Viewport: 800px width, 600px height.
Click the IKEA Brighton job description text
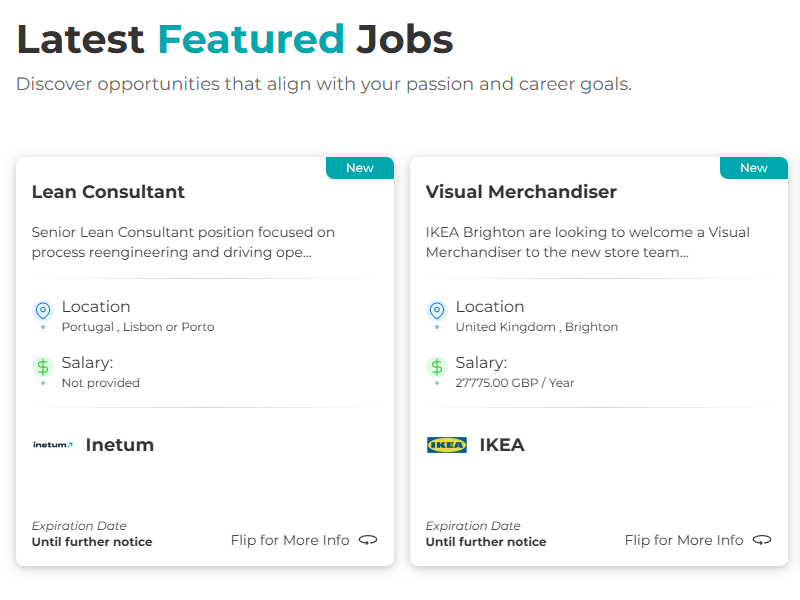point(587,242)
